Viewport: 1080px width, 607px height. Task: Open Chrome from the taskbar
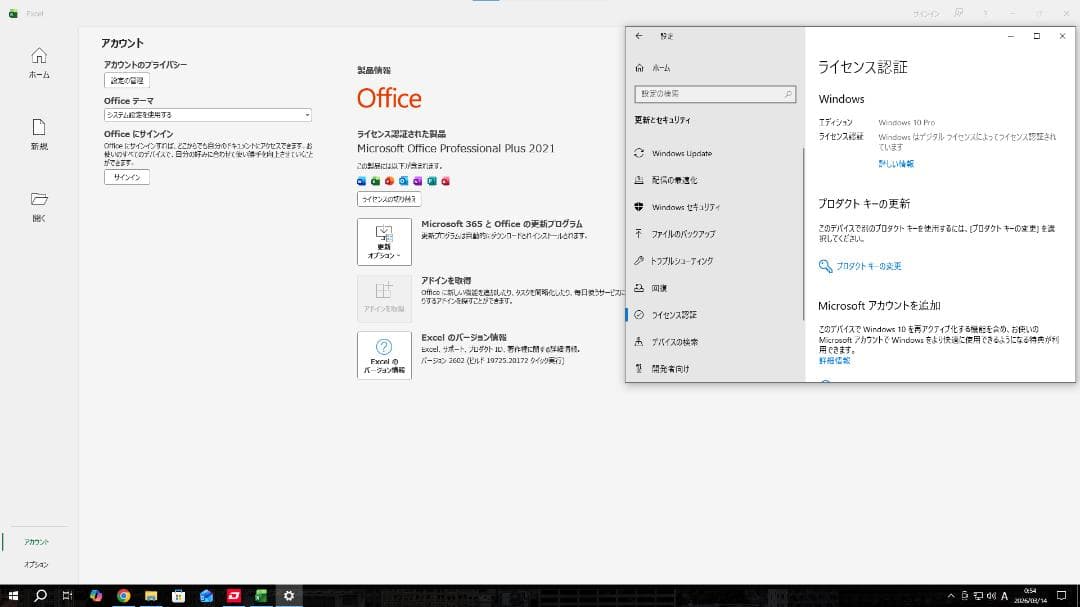pyautogui.click(x=123, y=596)
